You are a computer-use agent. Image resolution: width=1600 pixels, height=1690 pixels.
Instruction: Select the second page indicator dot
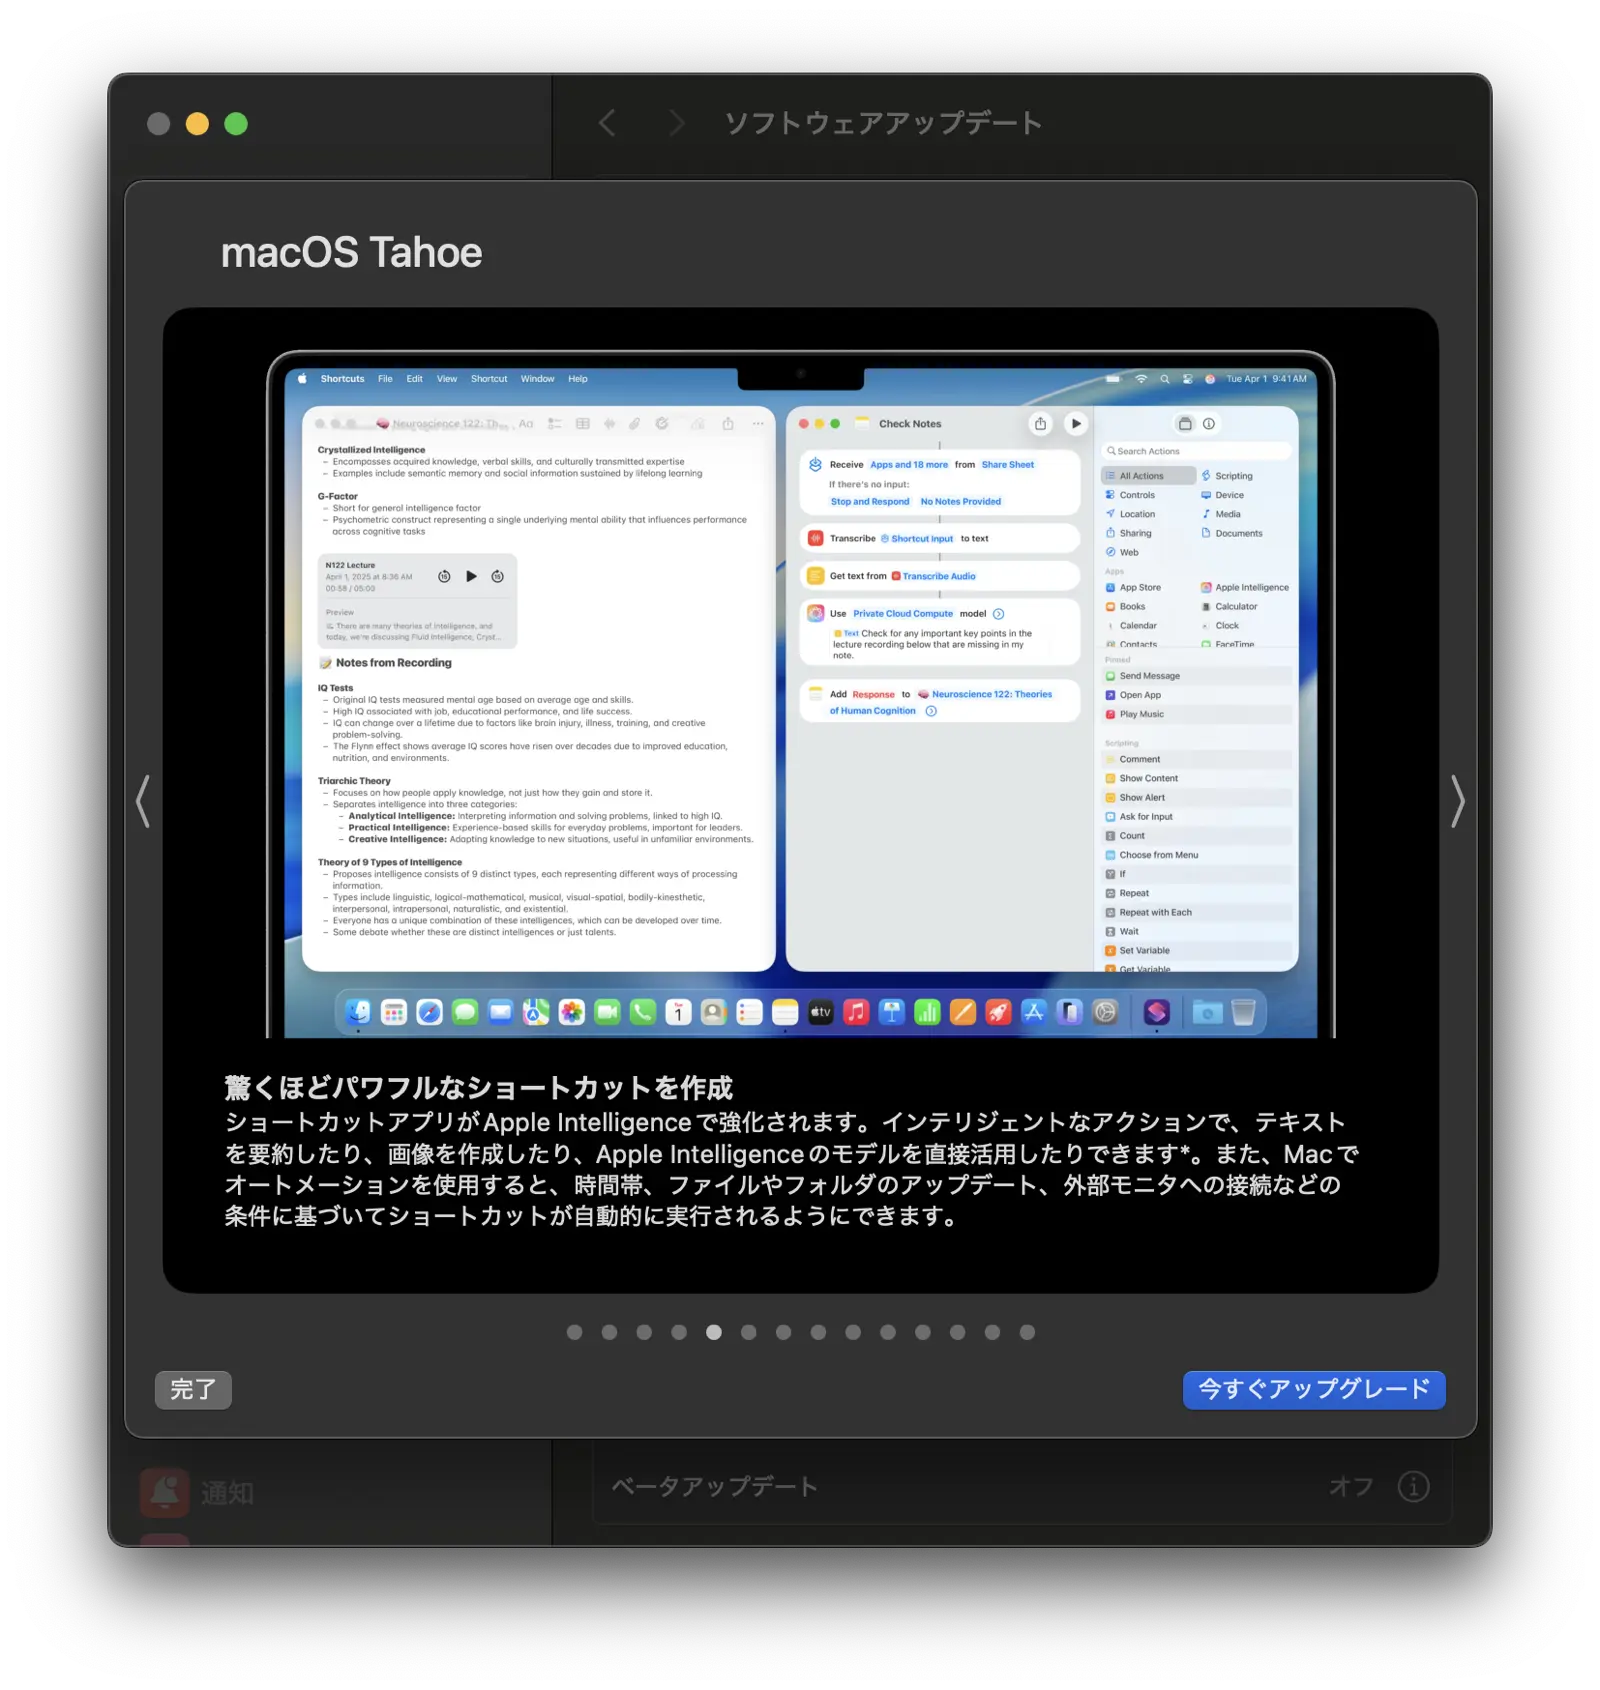click(609, 1332)
